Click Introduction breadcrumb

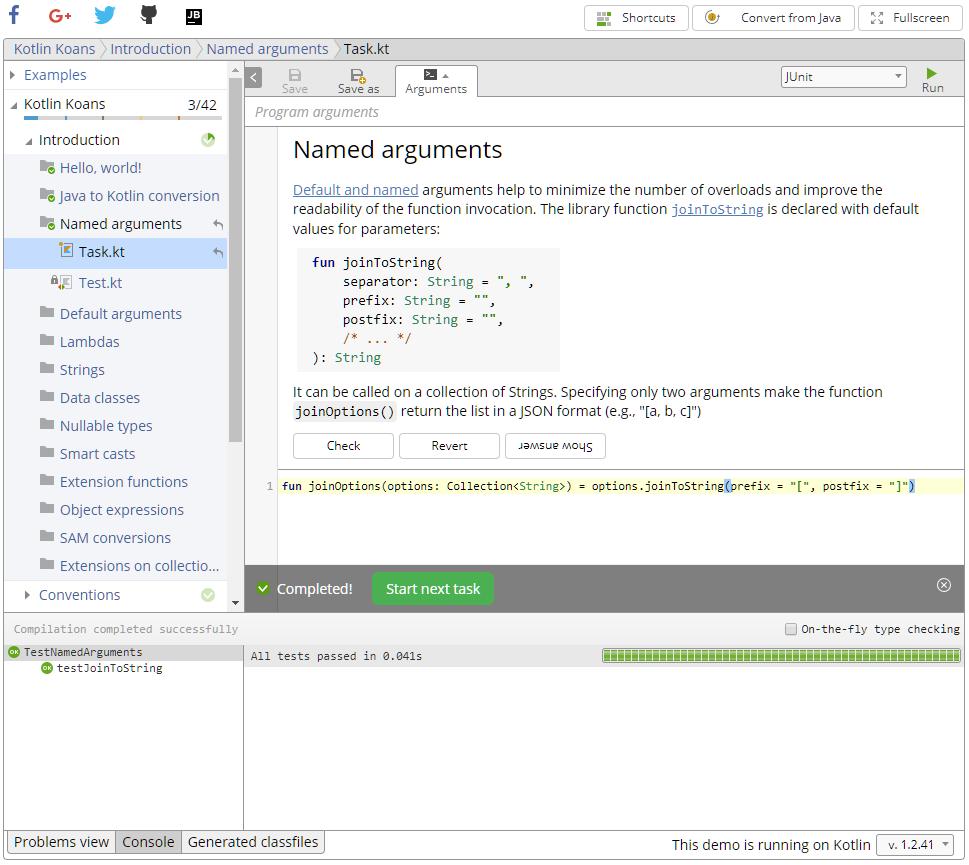[150, 49]
